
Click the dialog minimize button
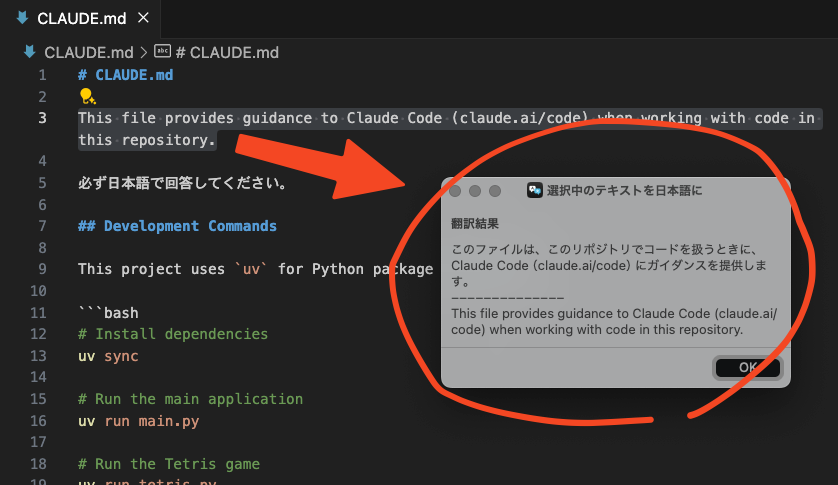point(475,191)
